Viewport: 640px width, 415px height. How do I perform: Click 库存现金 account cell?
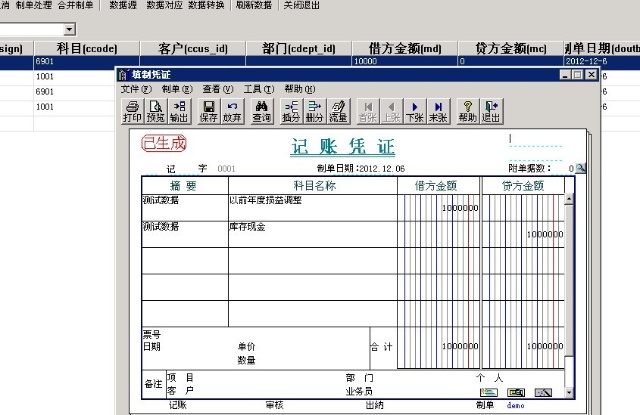pyautogui.click(x=313, y=234)
